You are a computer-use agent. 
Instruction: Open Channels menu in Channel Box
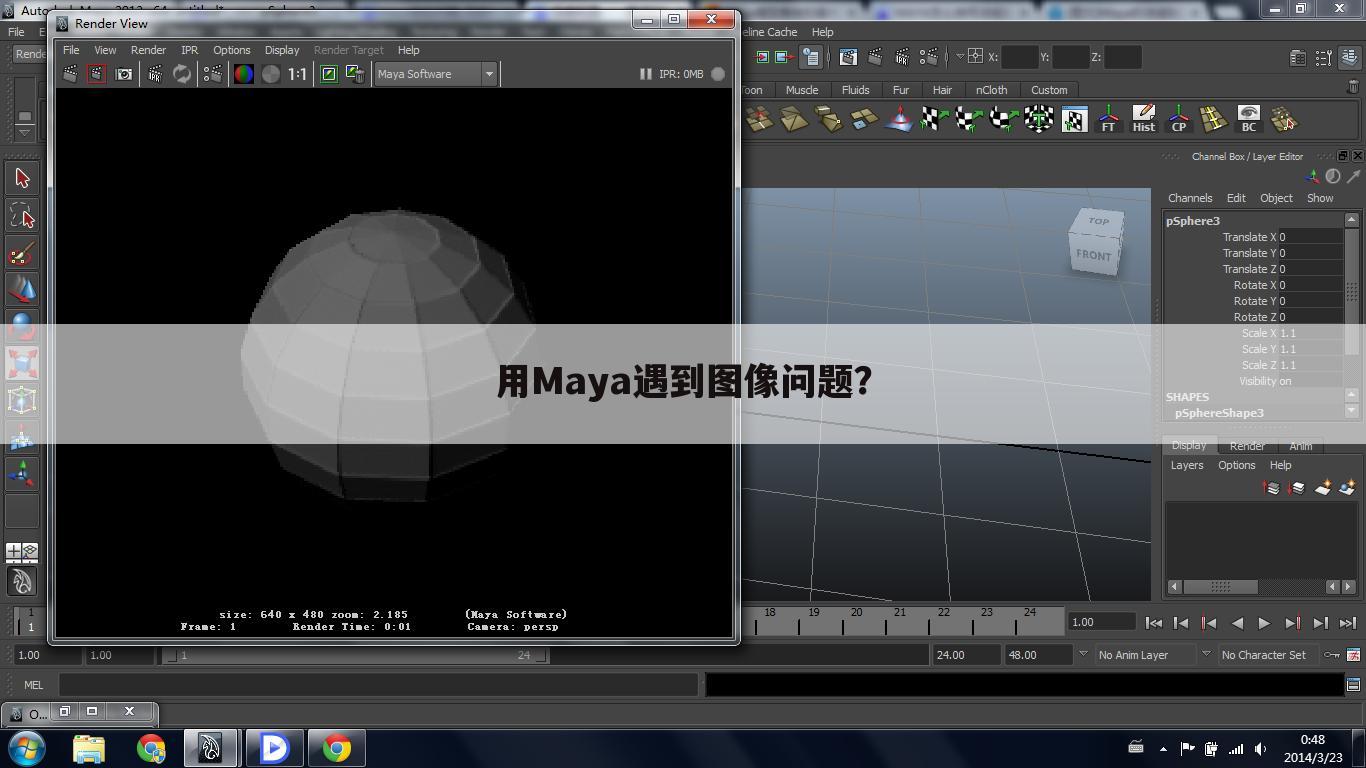click(1190, 198)
